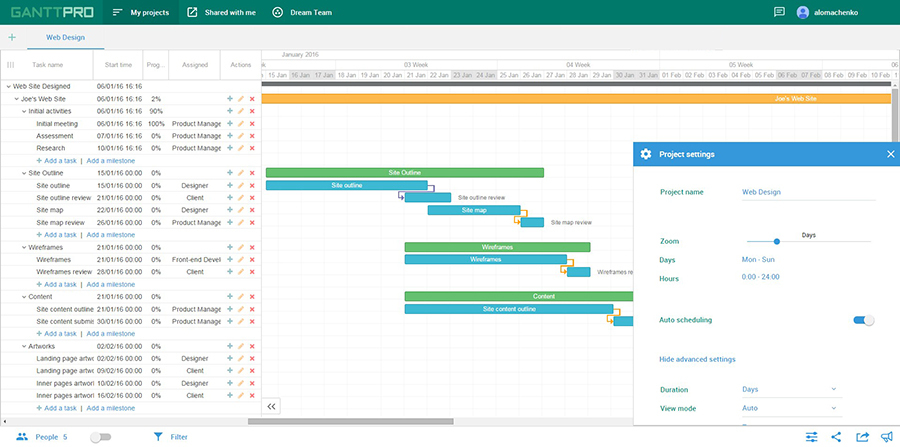Open the Duration dropdown set to Days
Screen dimensions: 900x447
coord(792,390)
